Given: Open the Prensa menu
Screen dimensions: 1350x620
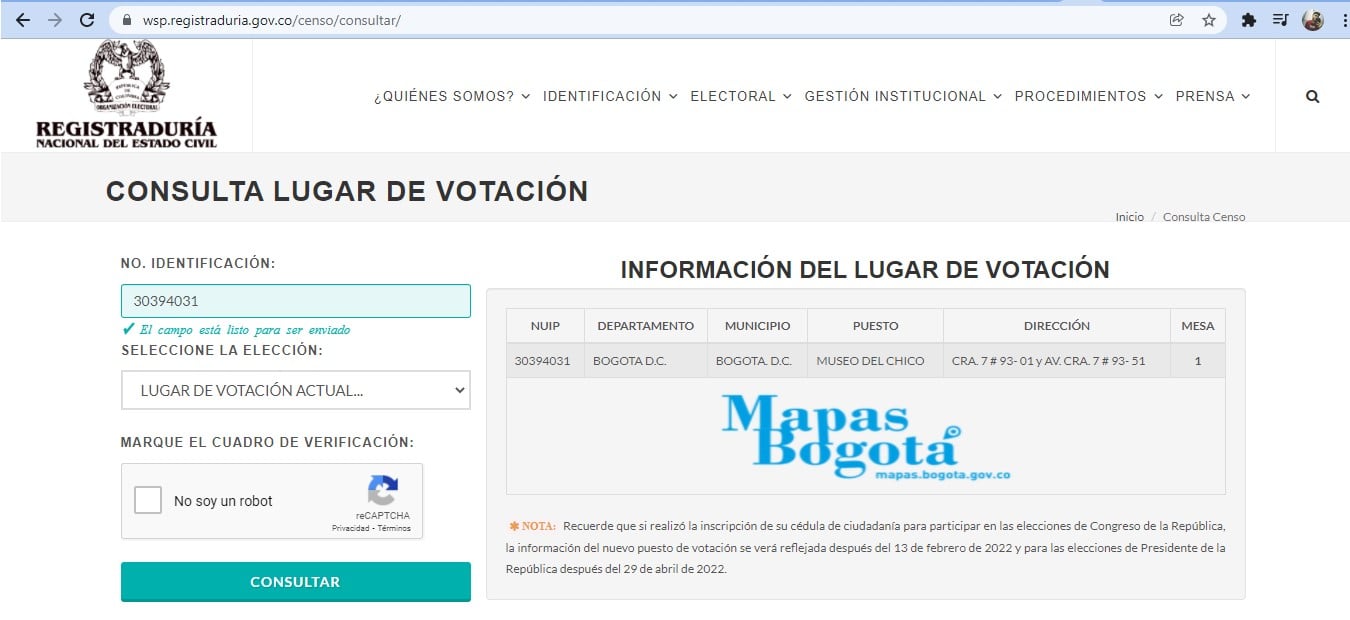Looking at the screenshot, I should [1212, 97].
